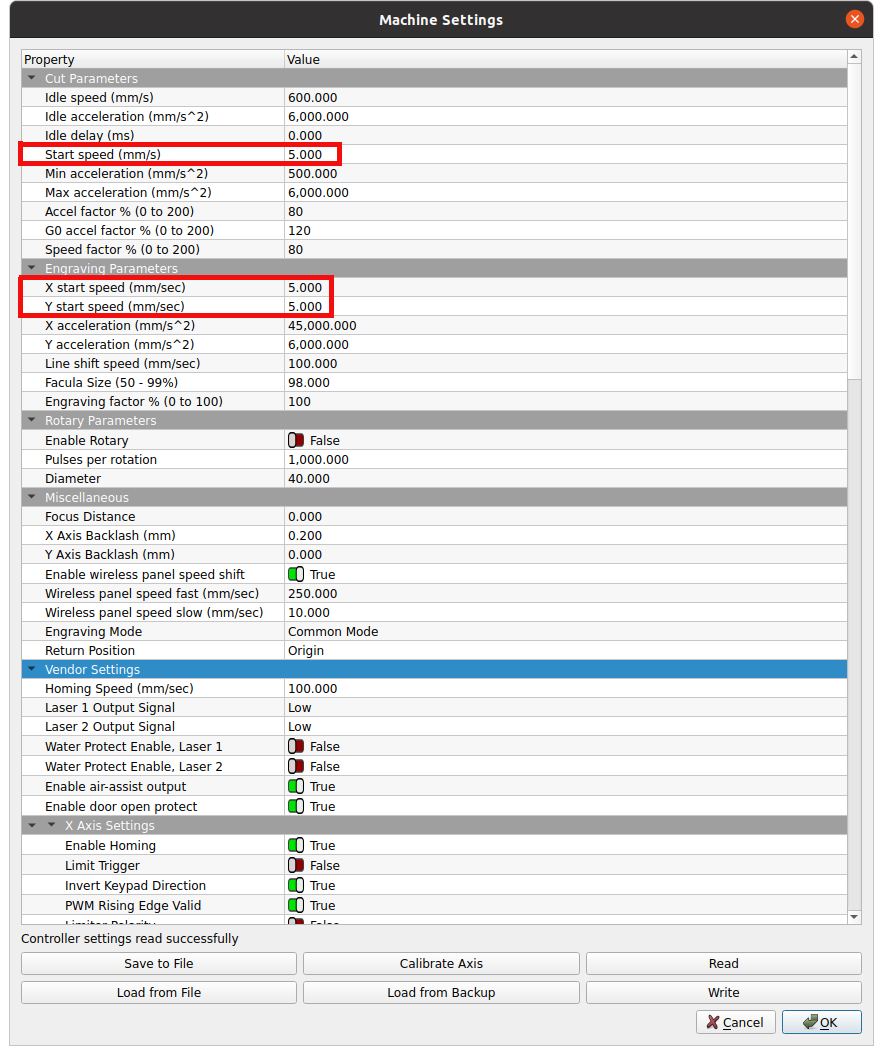
Task: Toggle the Enable Rotary switch
Action: click(x=296, y=441)
